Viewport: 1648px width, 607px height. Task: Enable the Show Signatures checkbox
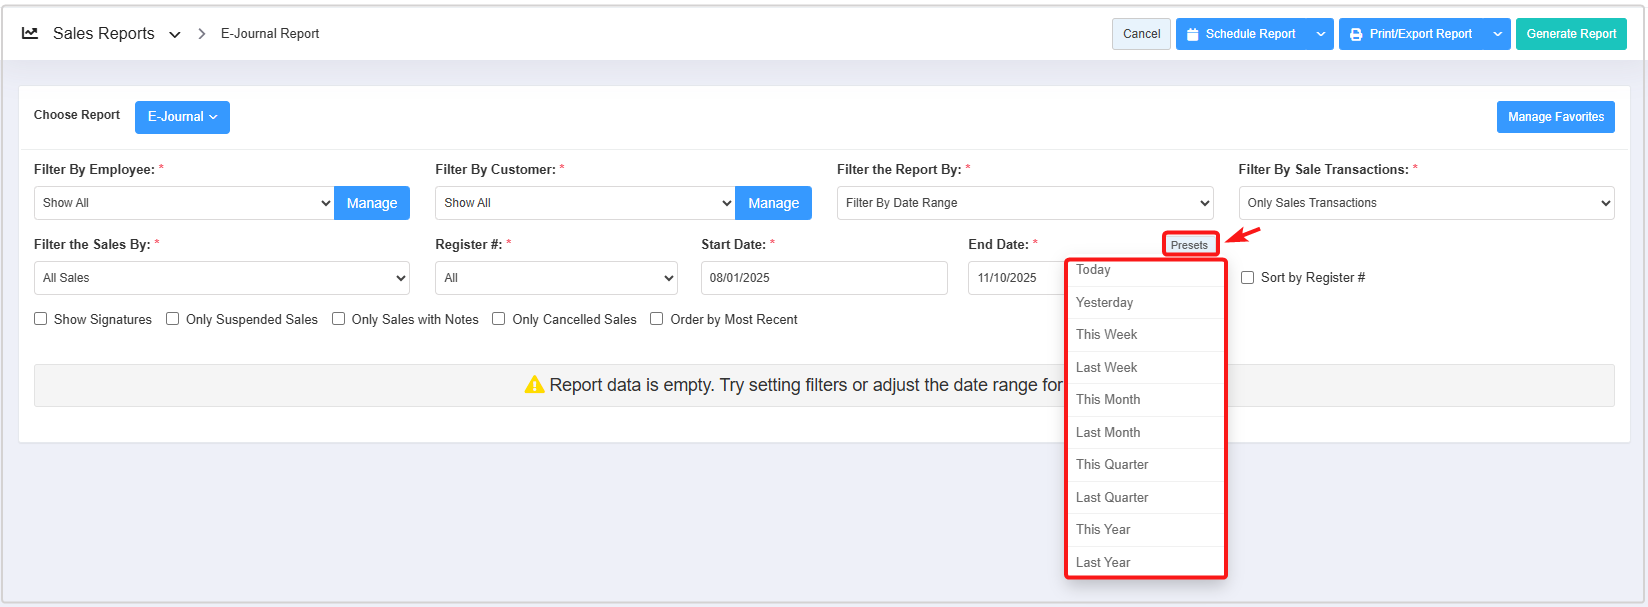[41, 319]
